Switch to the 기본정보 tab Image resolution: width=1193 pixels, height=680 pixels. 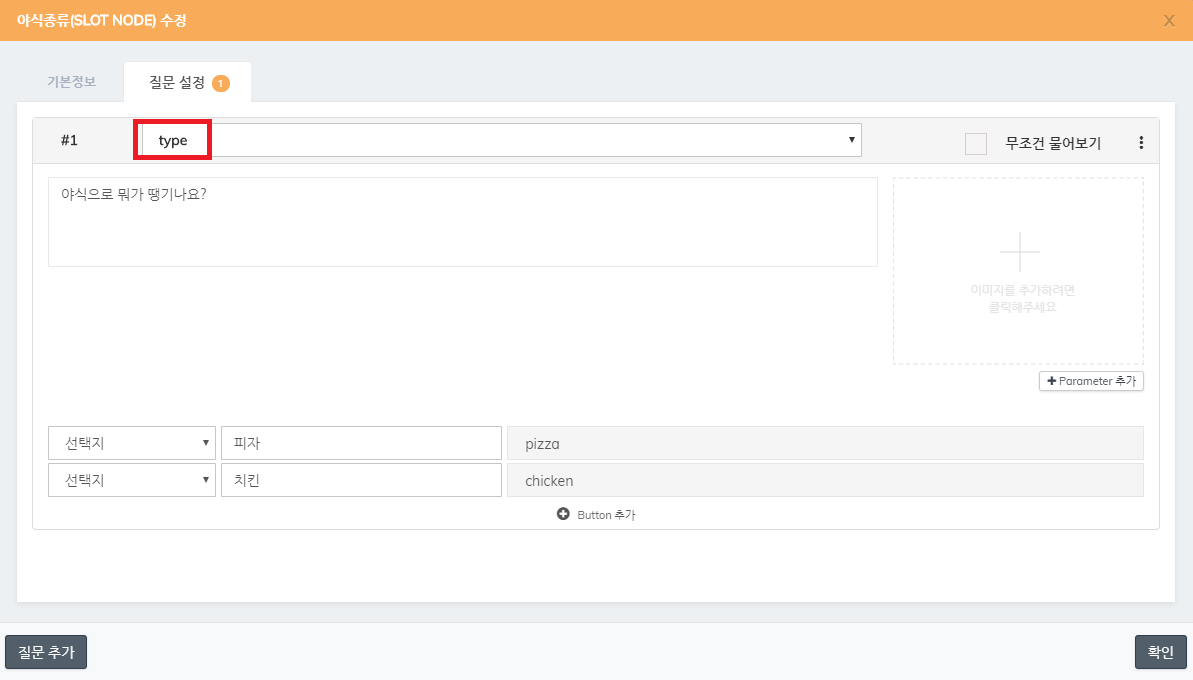coord(72,81)
